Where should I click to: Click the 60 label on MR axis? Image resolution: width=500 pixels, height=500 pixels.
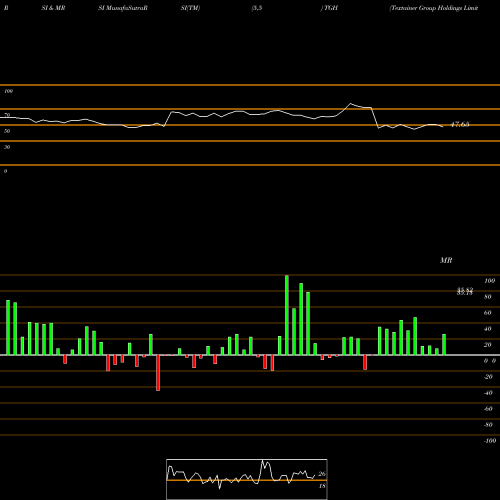(487, 313)
